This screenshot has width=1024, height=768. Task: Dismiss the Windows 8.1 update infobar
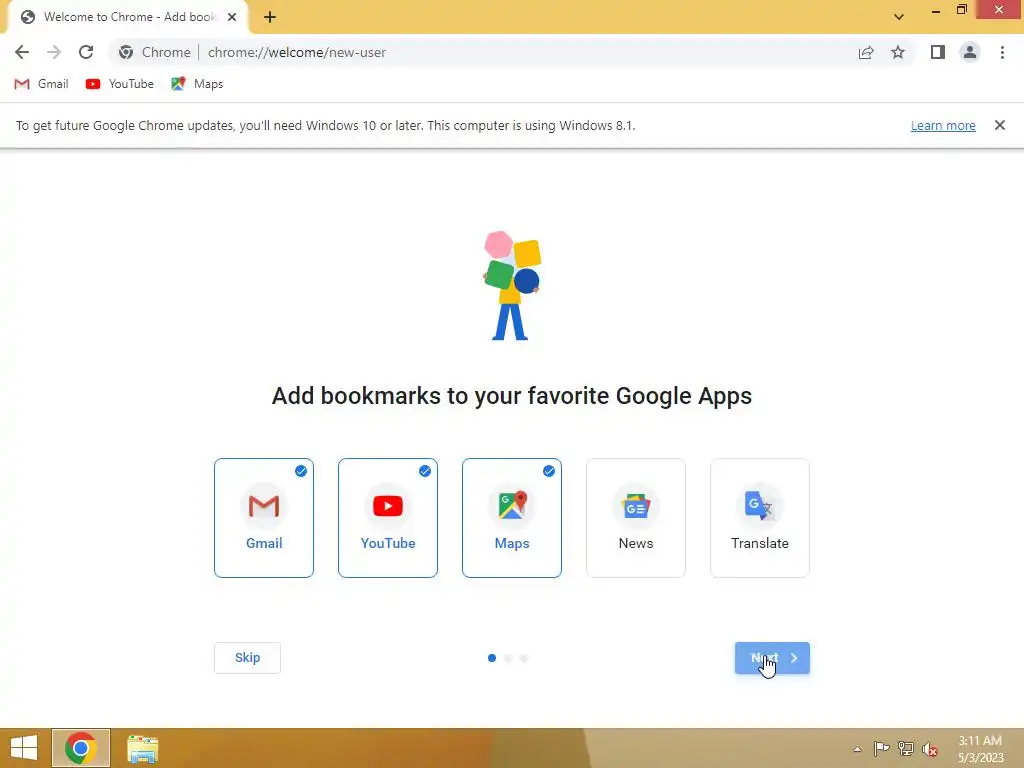(999, 125)
